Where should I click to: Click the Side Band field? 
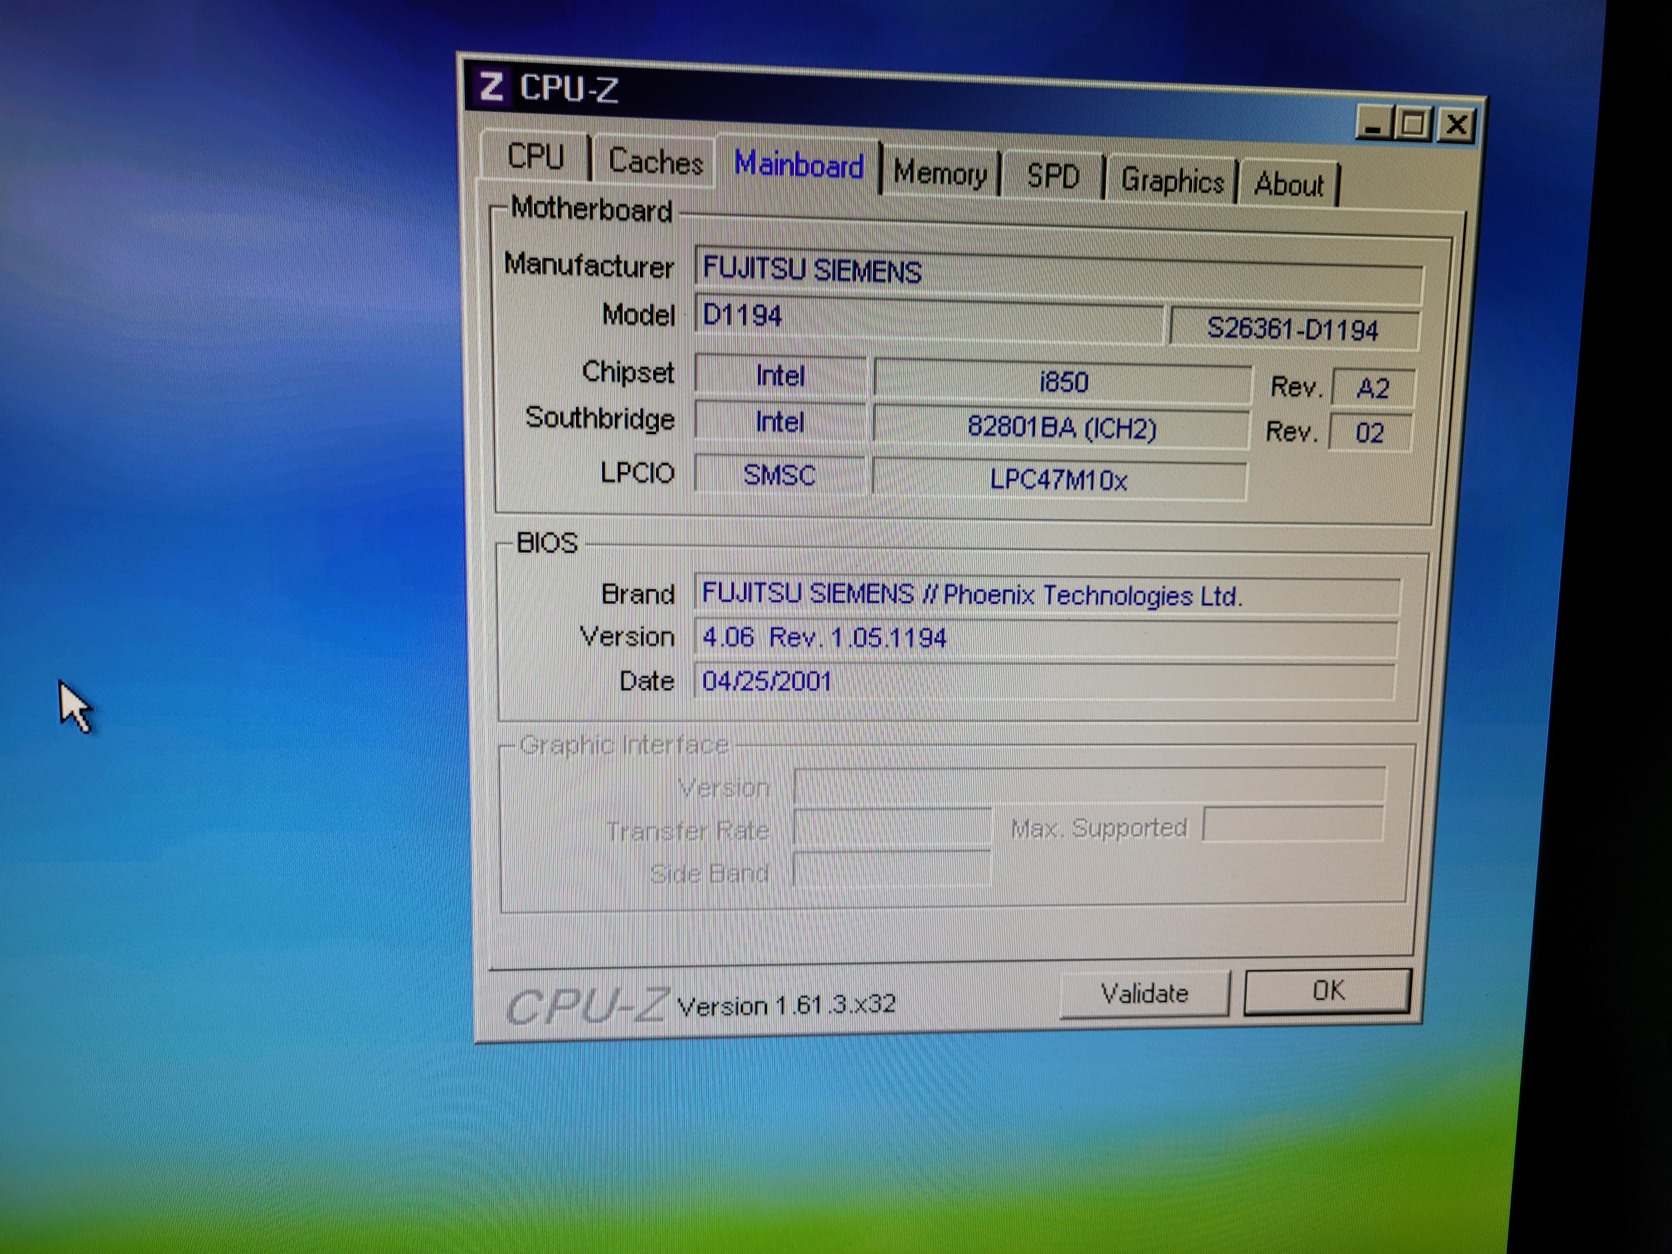(892, 869)
